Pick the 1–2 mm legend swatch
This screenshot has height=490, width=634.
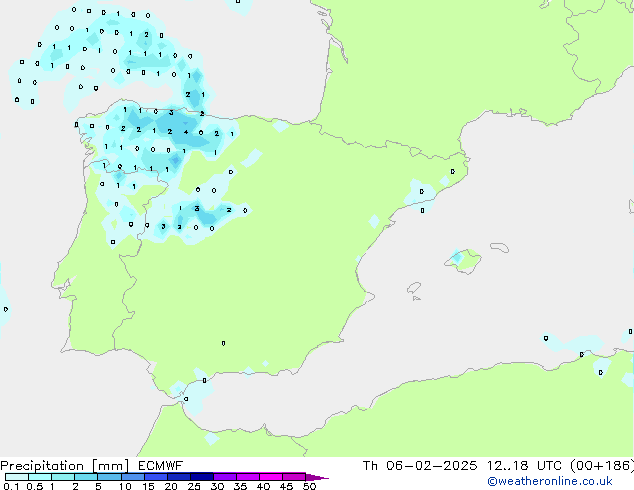coord(63,477)
